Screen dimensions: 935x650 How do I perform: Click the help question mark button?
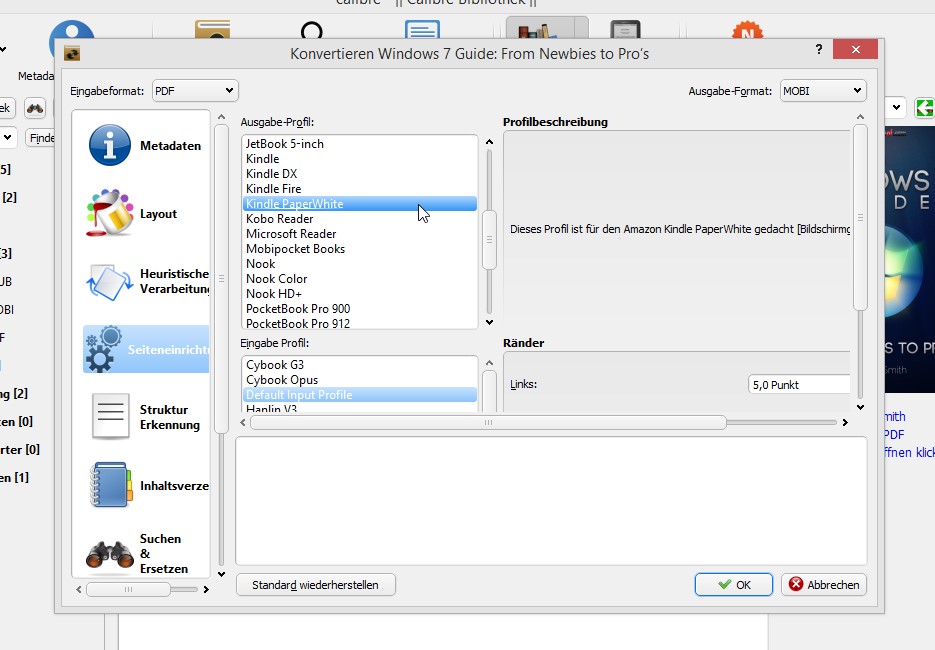click(x=819, y=49)
